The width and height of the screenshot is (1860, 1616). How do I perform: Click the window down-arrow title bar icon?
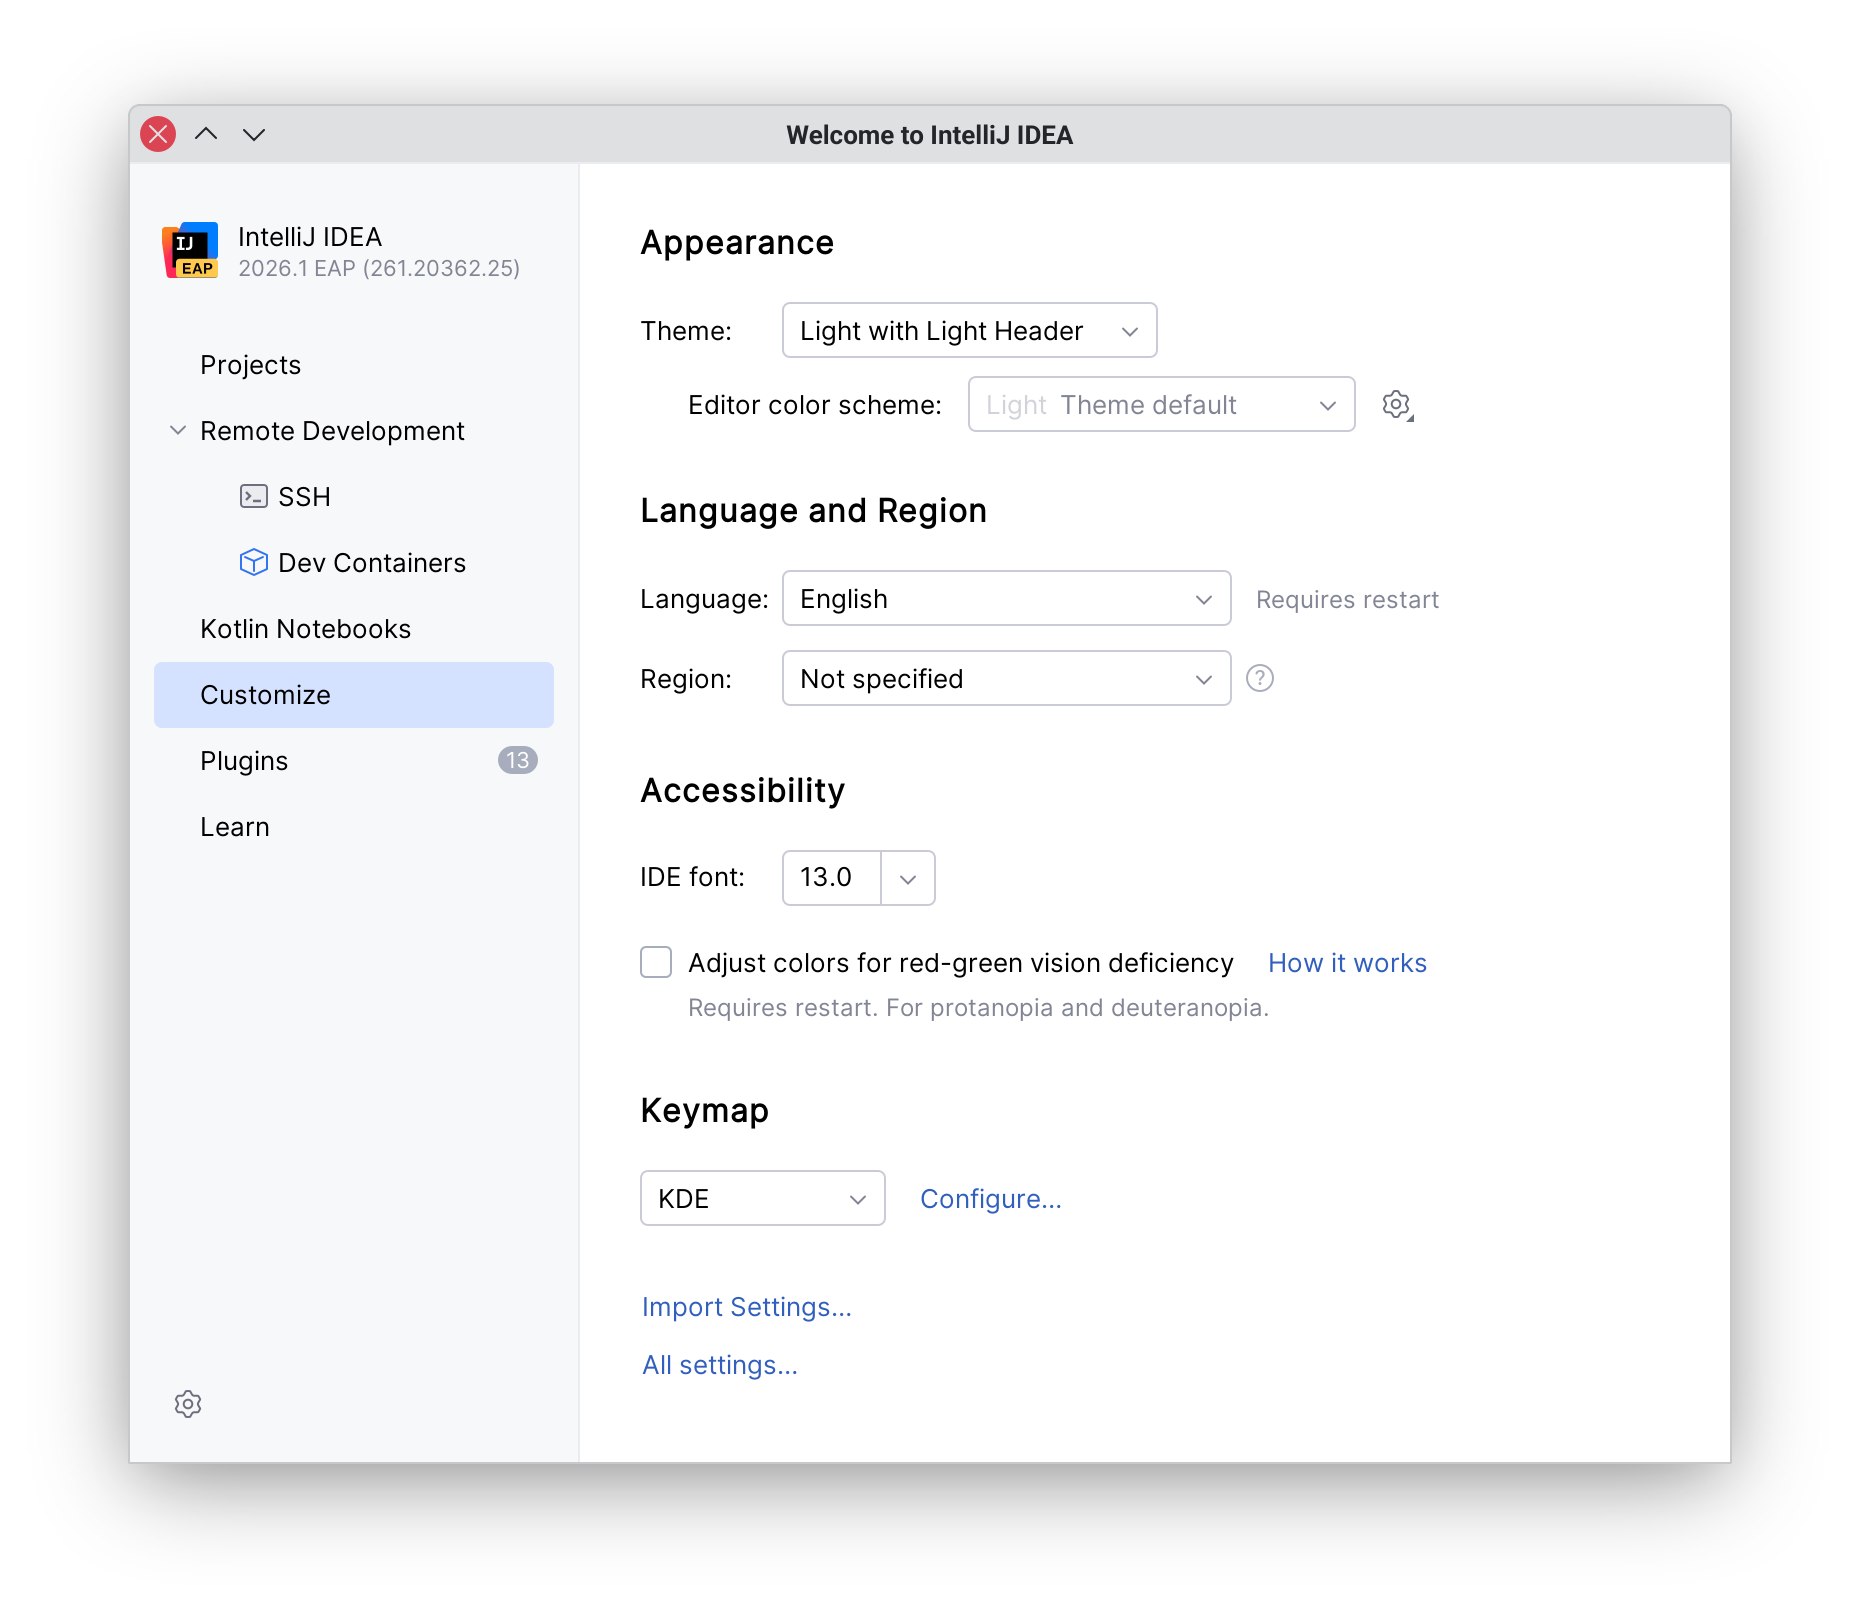tap(254, 134)
